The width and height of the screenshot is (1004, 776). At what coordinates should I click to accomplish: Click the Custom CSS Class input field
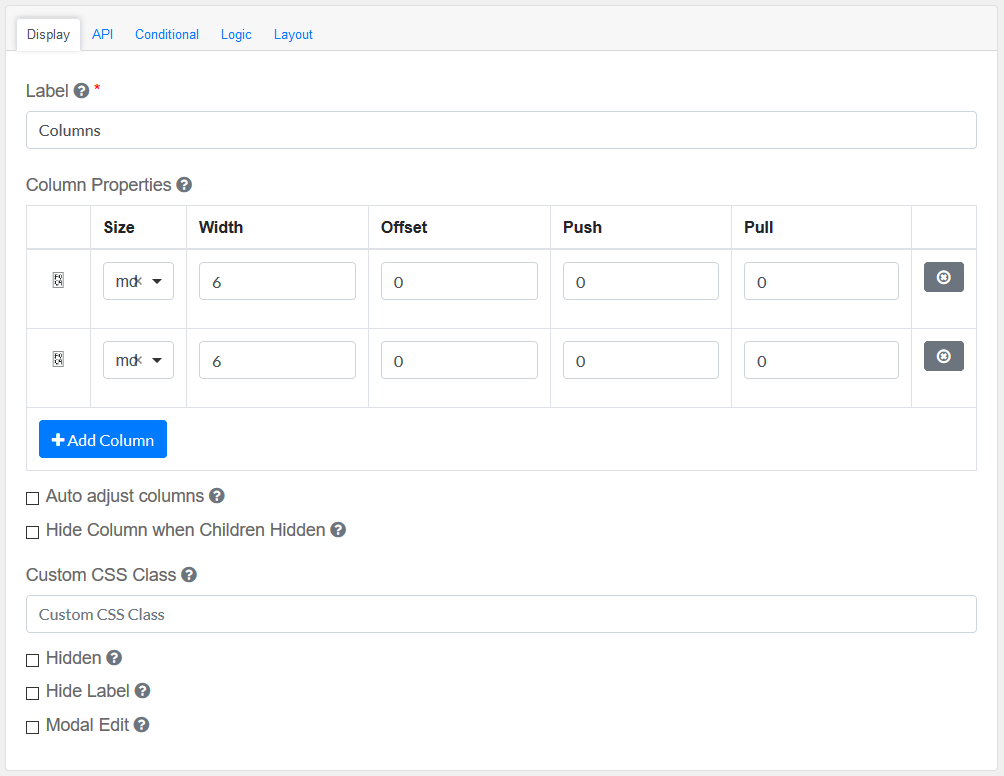tap(501, 614)
